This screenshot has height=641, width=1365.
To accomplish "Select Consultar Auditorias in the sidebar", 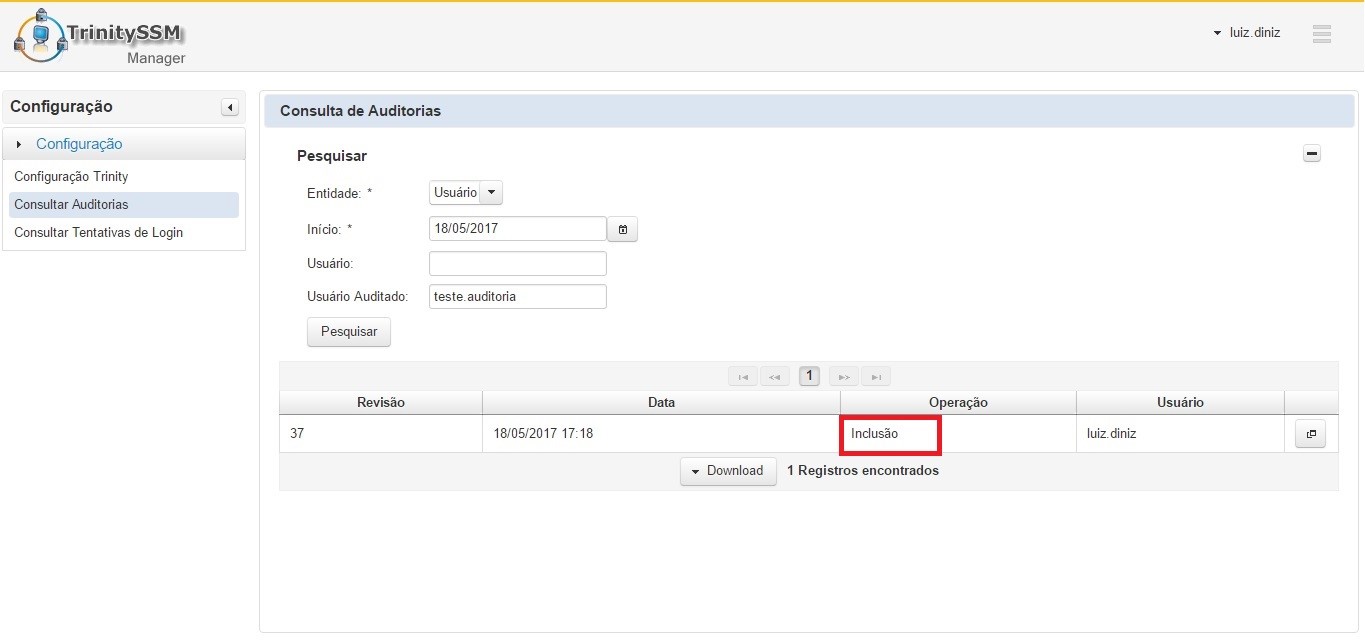I will click(x=71, y=205).
